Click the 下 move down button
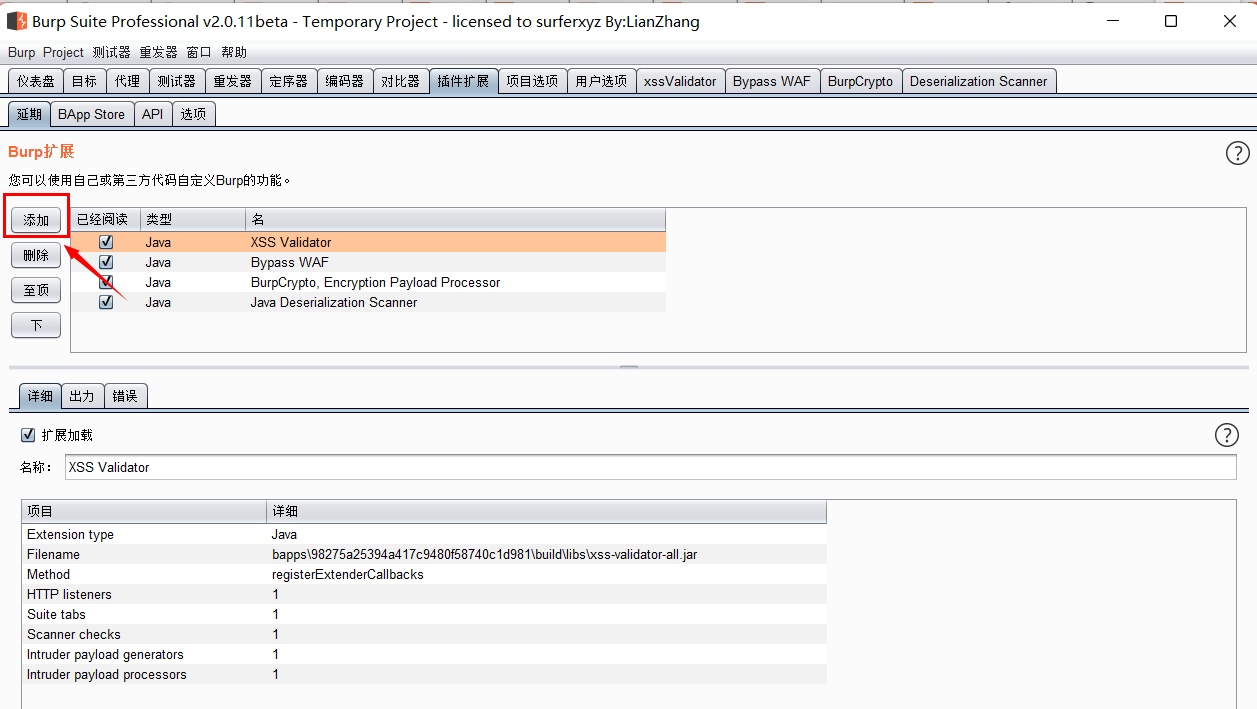Screen dimensions: 1257x709 [36, 325]
